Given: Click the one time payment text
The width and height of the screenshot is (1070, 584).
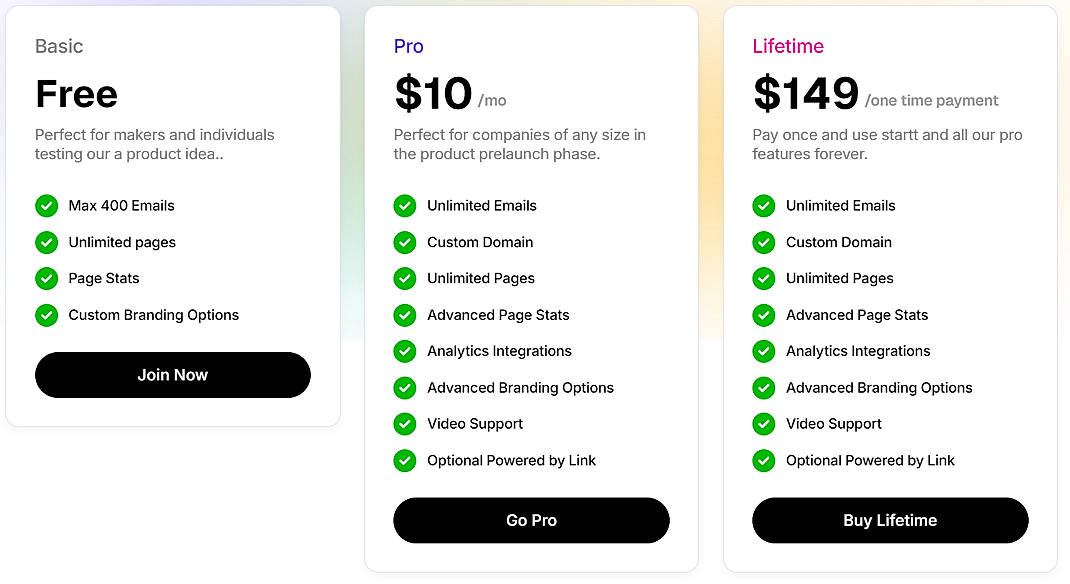Looking at the screenshot, I should pyautogui.click(x=932, y=100).
